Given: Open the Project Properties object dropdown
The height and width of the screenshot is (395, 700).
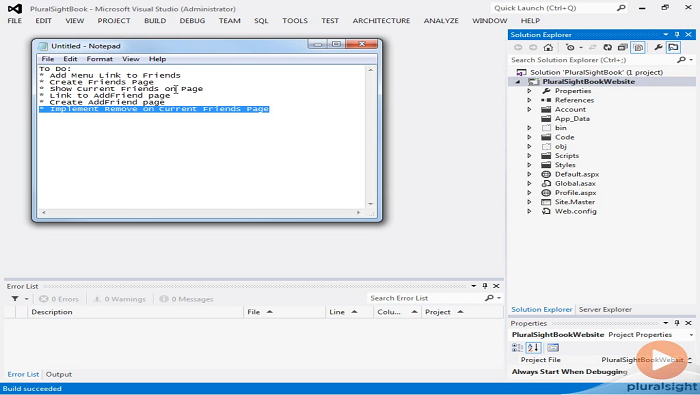Looking at the screenshot, I should [691, 335].
